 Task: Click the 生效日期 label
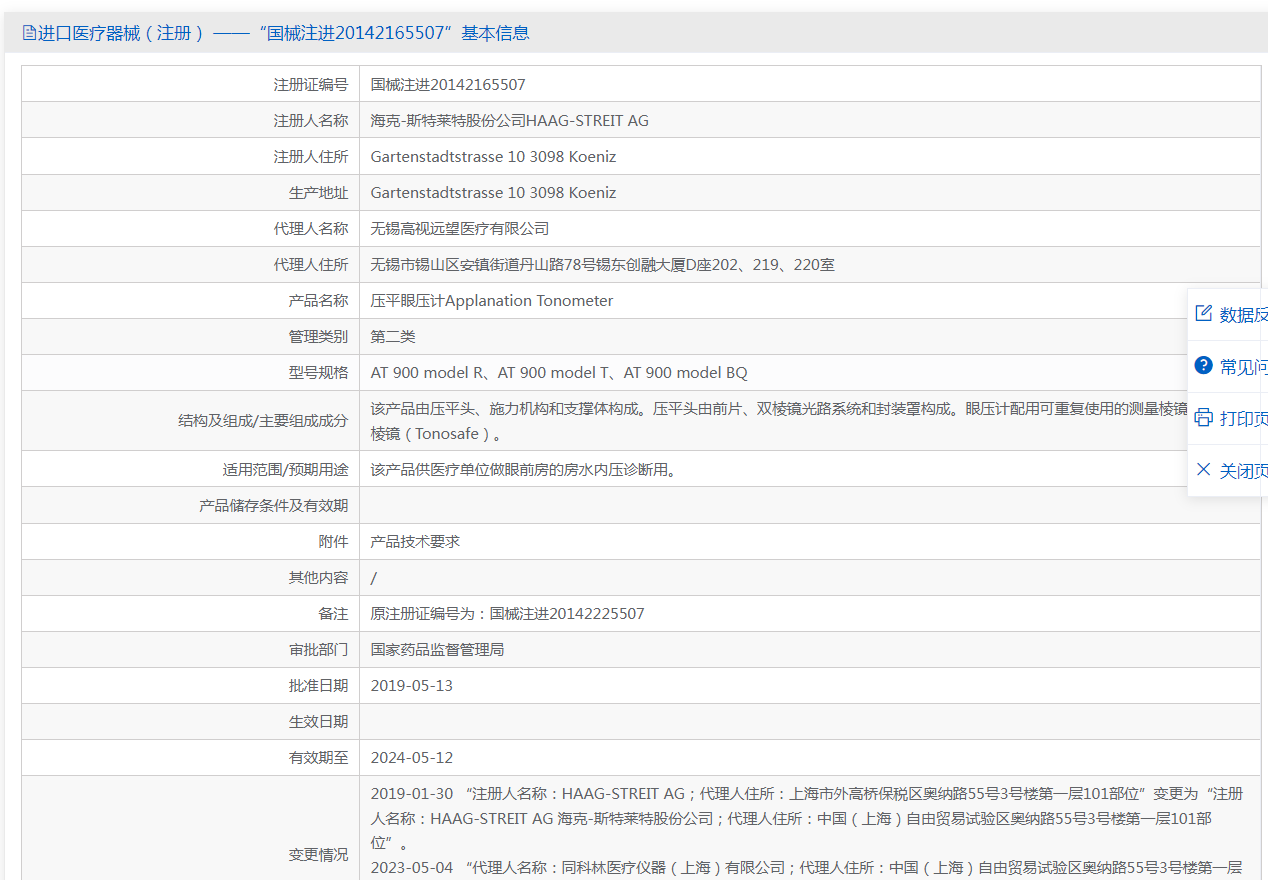pyautogui.click(x=319, y=722)
